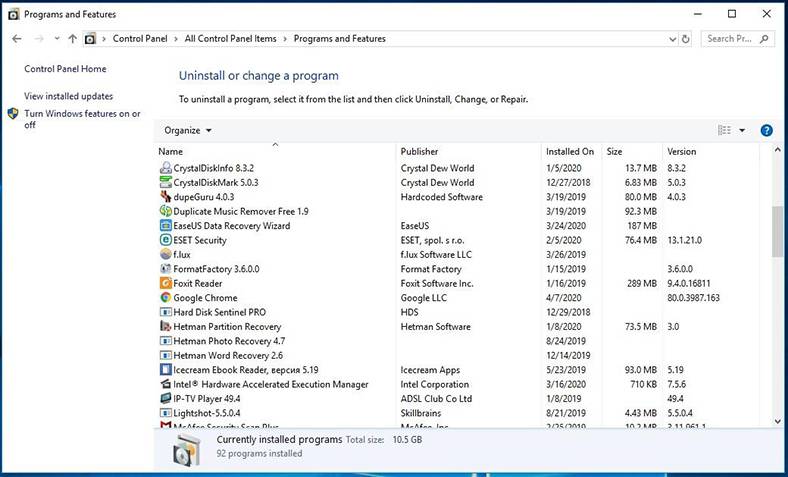This screenshot has height=477, width=788.
Task: Sort by the Version column header
Action: click(x=711, y=151)
